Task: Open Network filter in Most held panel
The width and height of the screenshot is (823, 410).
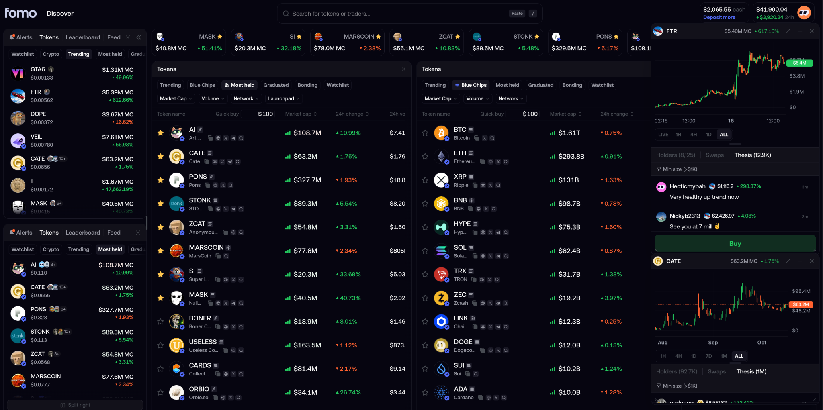Action: click(x=246, y=98)
